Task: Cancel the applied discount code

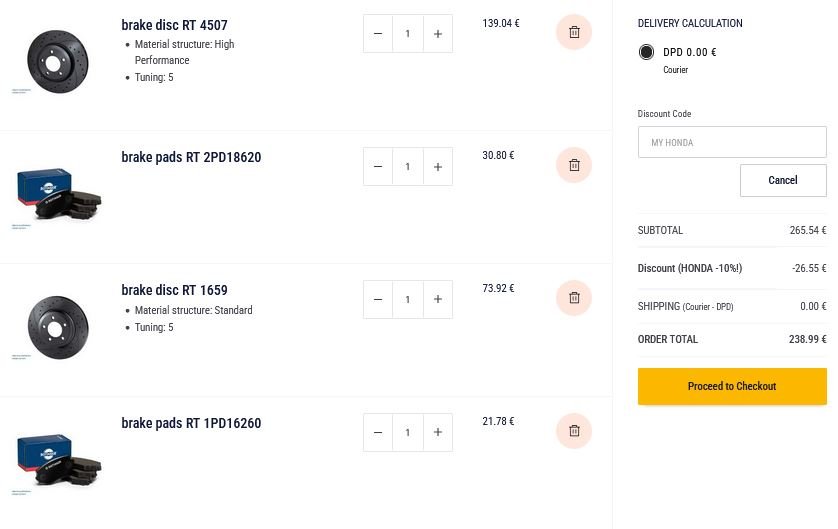Action: click(x=783, y=181)
